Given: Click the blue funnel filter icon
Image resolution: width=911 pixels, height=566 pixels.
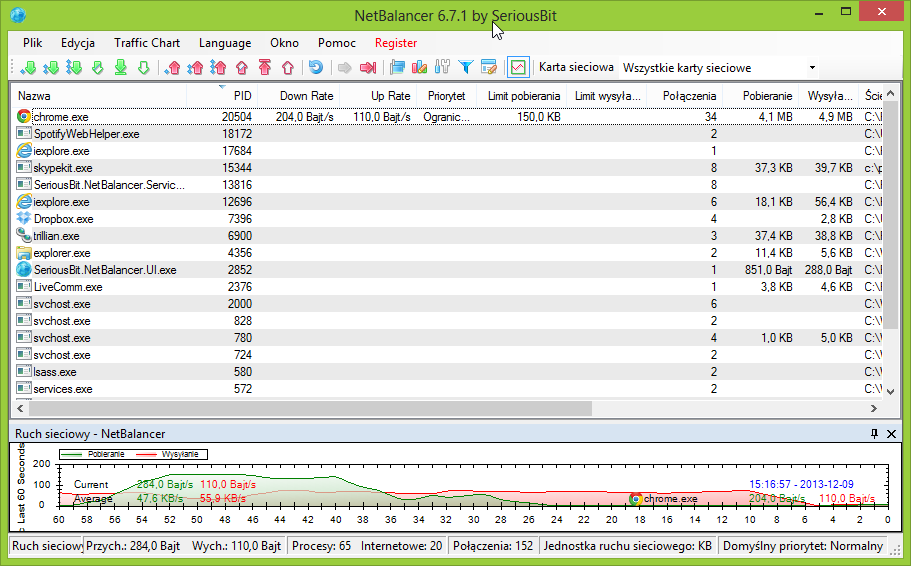Looking at the screenshot, I should pyautogui.click(x=465, y=67).
